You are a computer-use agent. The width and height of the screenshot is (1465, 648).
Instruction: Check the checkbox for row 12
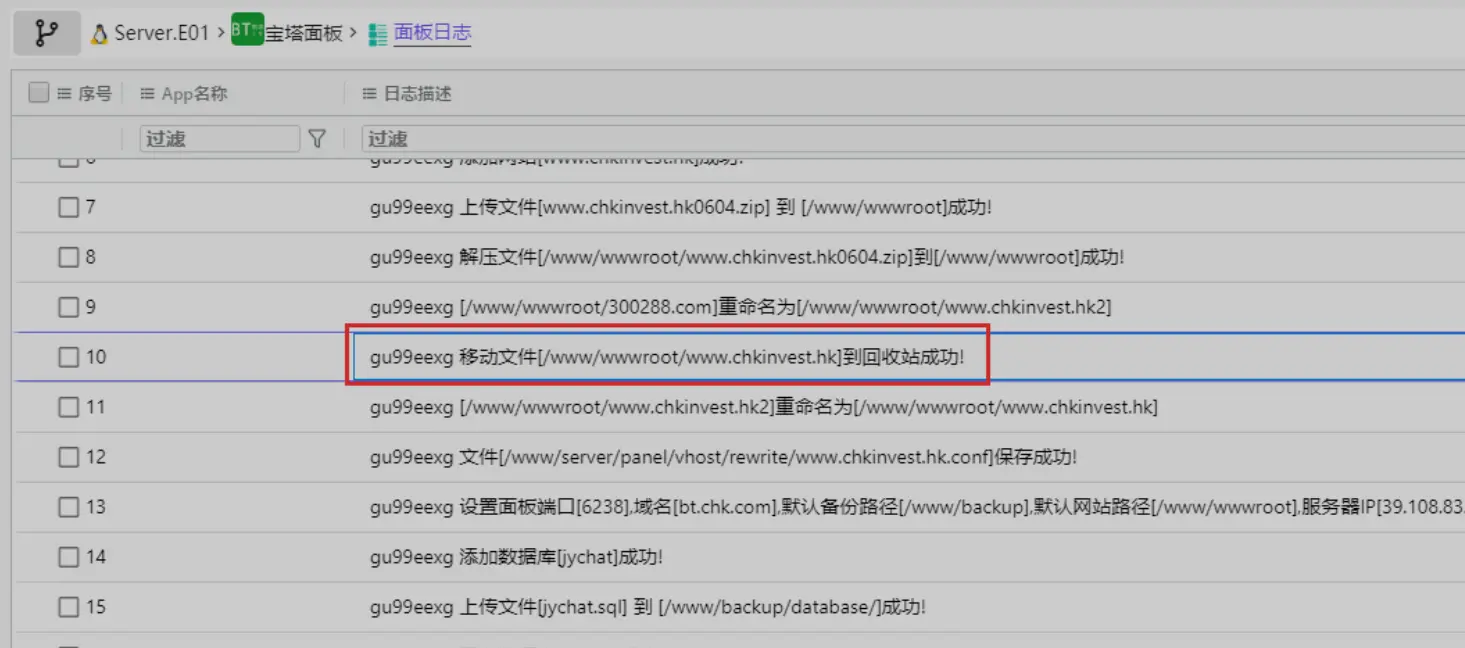point(68,457)
